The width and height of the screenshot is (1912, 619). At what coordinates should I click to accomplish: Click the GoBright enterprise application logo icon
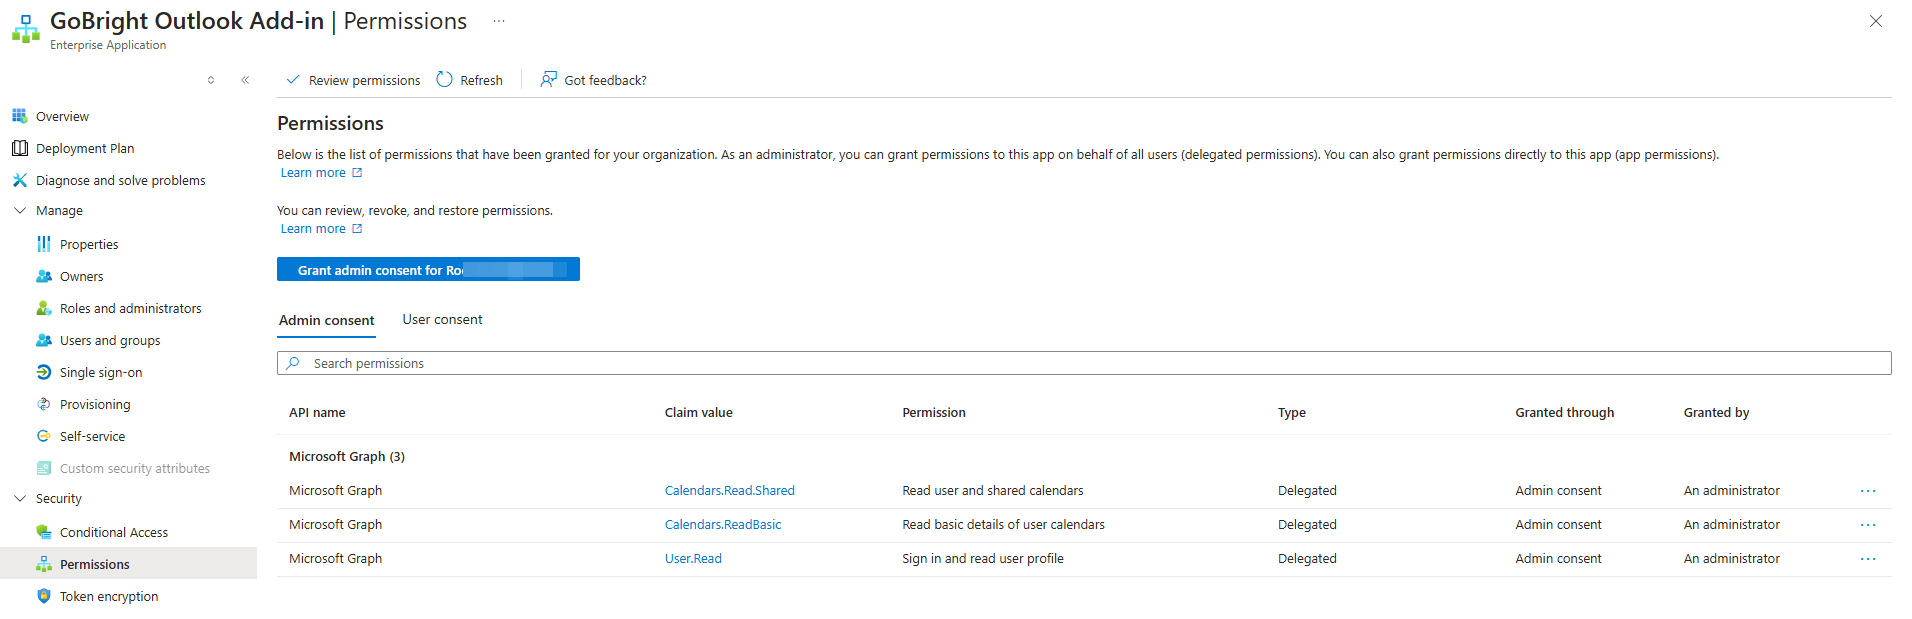[x=26, y=30]
